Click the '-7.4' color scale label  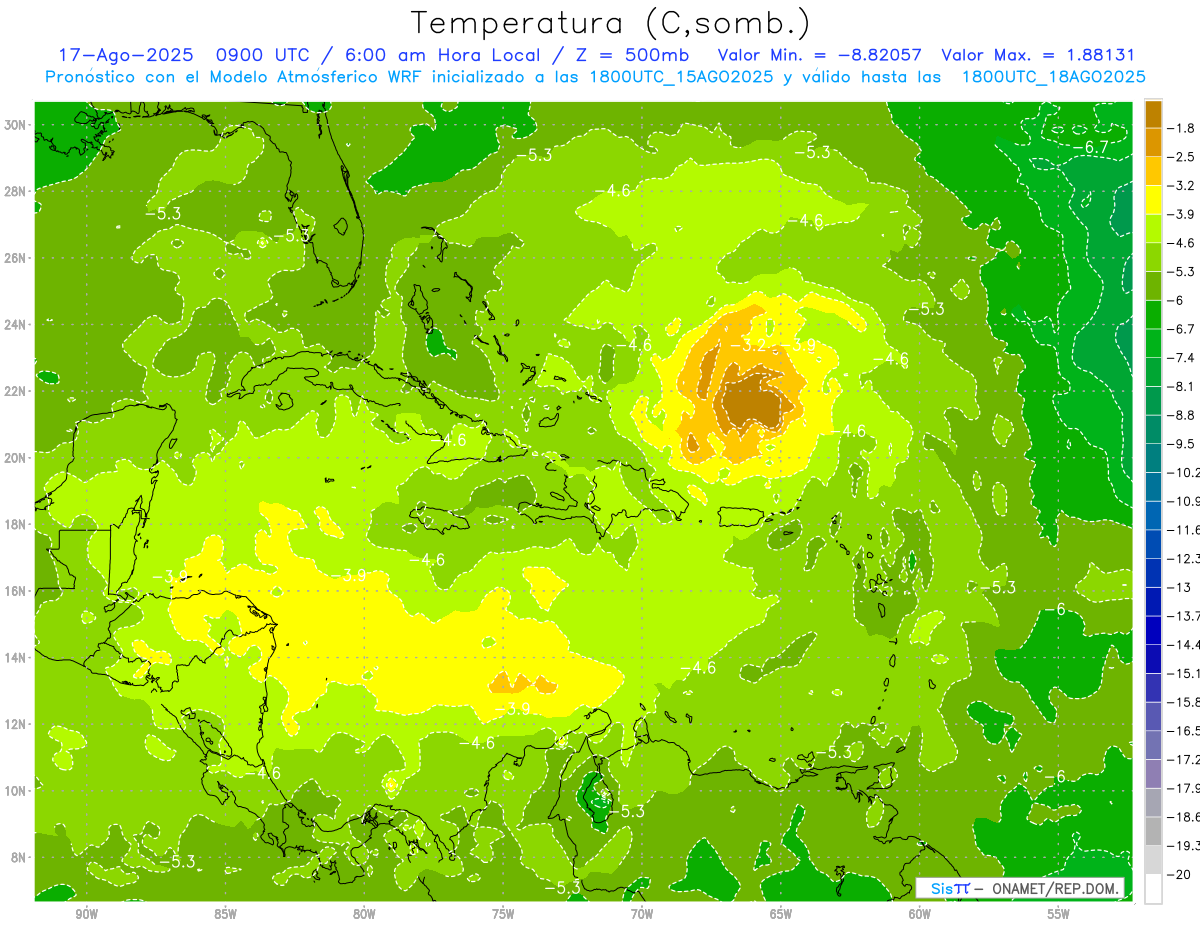click(x=1182, y=358)
